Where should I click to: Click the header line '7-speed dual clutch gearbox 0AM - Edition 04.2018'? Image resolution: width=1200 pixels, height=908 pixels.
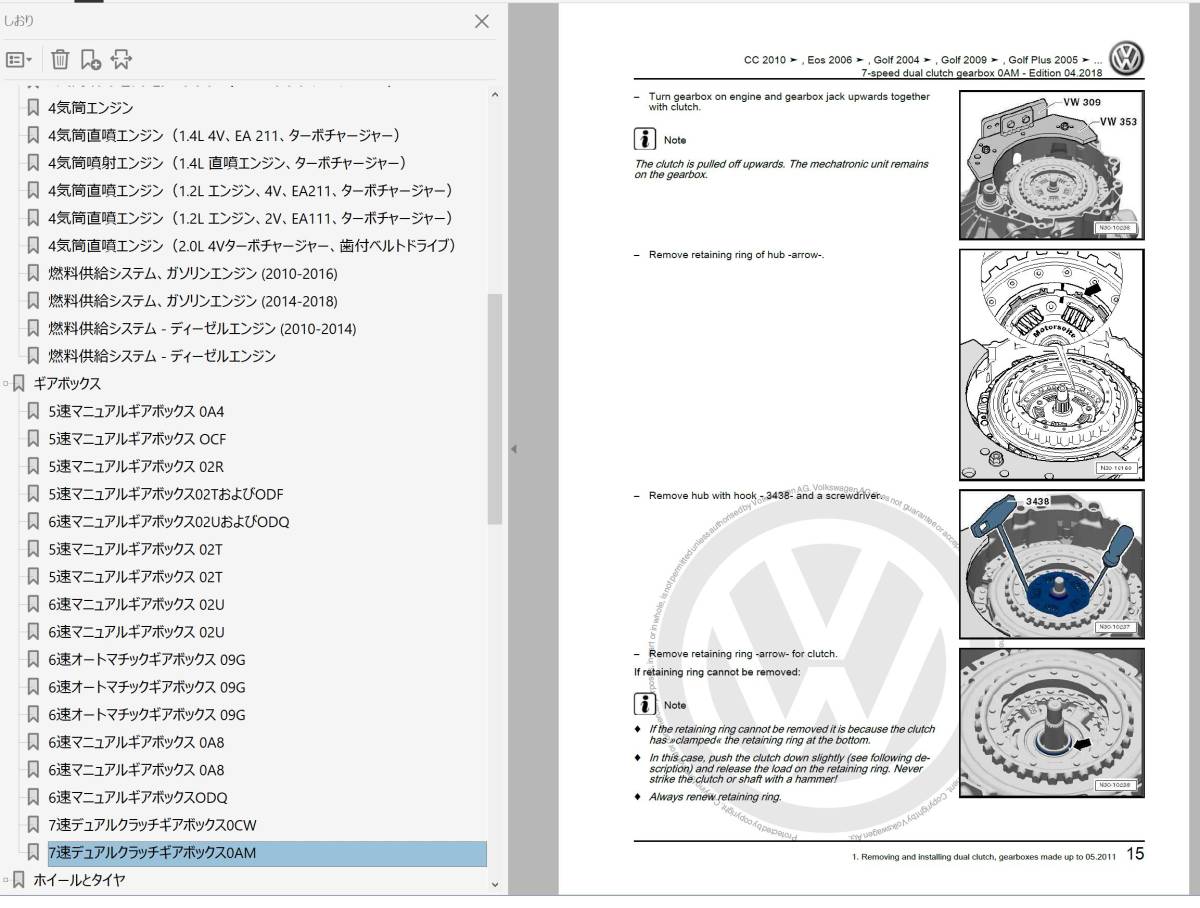982,73
